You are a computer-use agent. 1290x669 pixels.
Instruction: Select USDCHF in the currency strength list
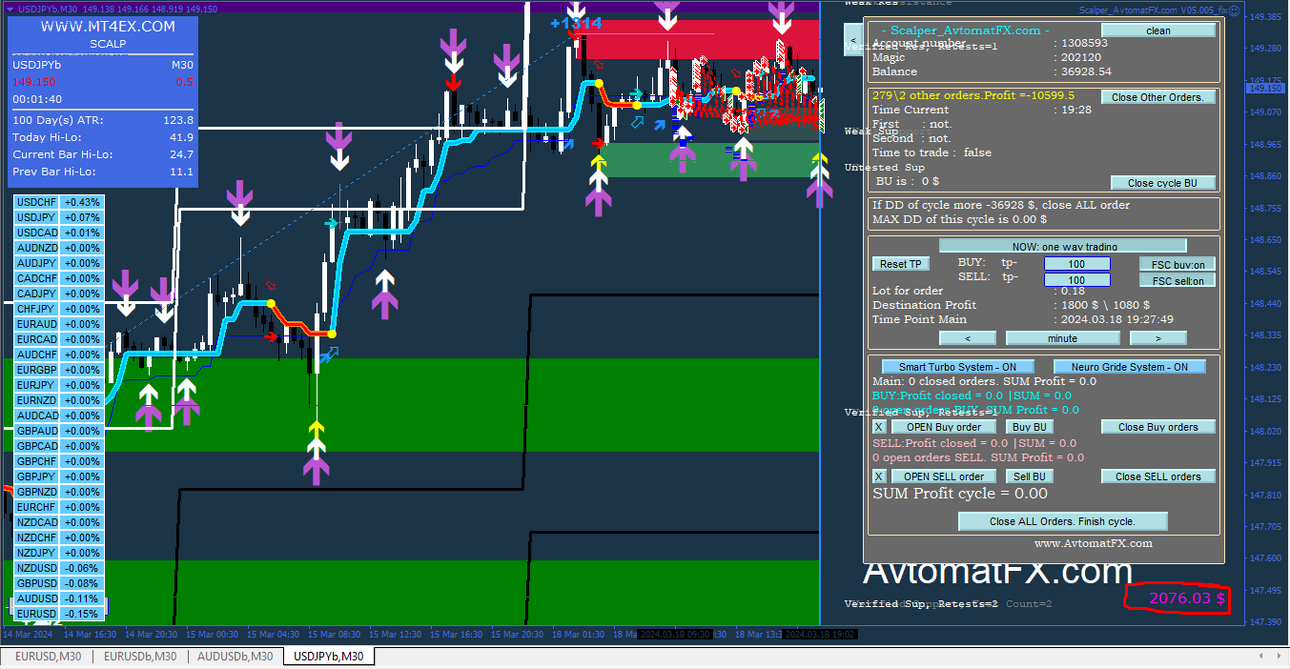[37, 202]
